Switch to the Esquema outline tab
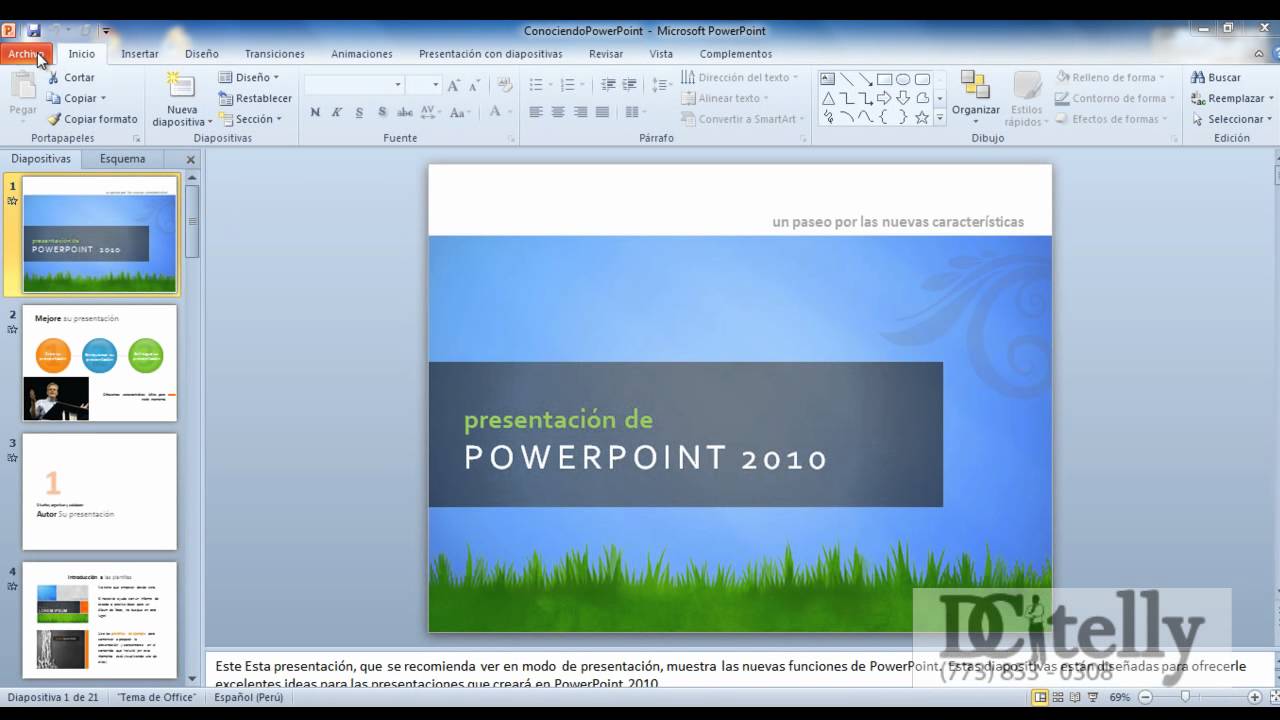Screen dimensions: 1280x720 (122, 159)
